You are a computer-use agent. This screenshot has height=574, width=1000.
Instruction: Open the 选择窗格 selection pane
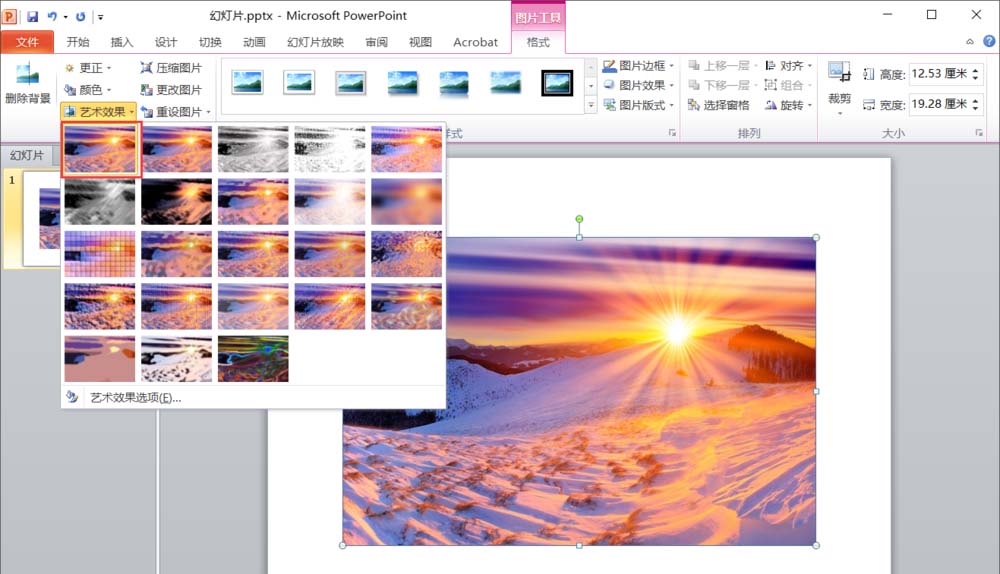point(719,105)
